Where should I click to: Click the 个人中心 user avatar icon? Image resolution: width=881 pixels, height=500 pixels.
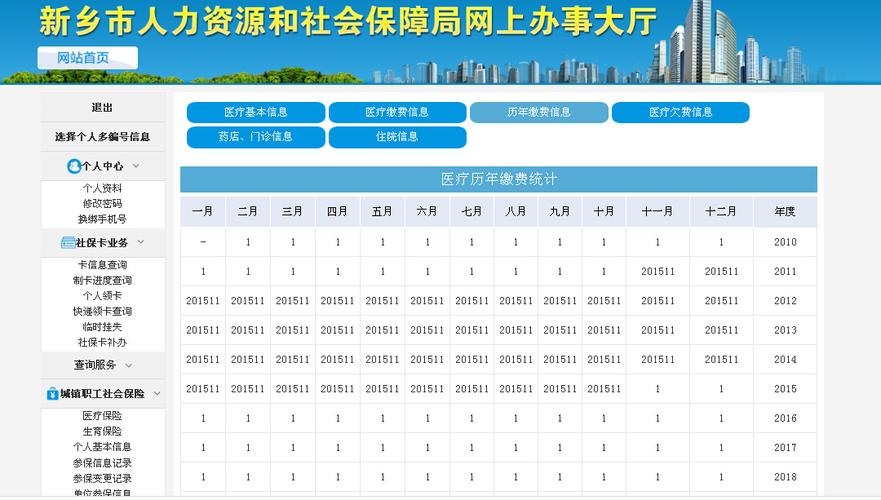point(74,166)
